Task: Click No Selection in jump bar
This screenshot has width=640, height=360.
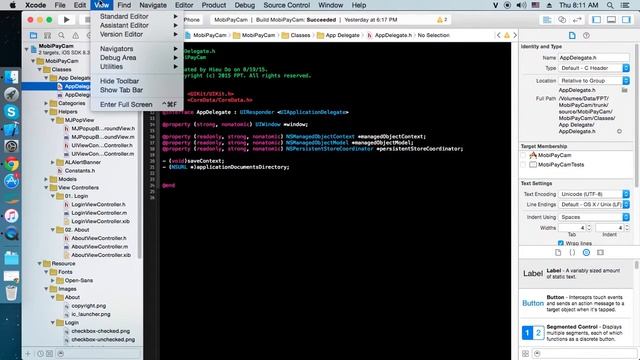Action: coord(433,35)
